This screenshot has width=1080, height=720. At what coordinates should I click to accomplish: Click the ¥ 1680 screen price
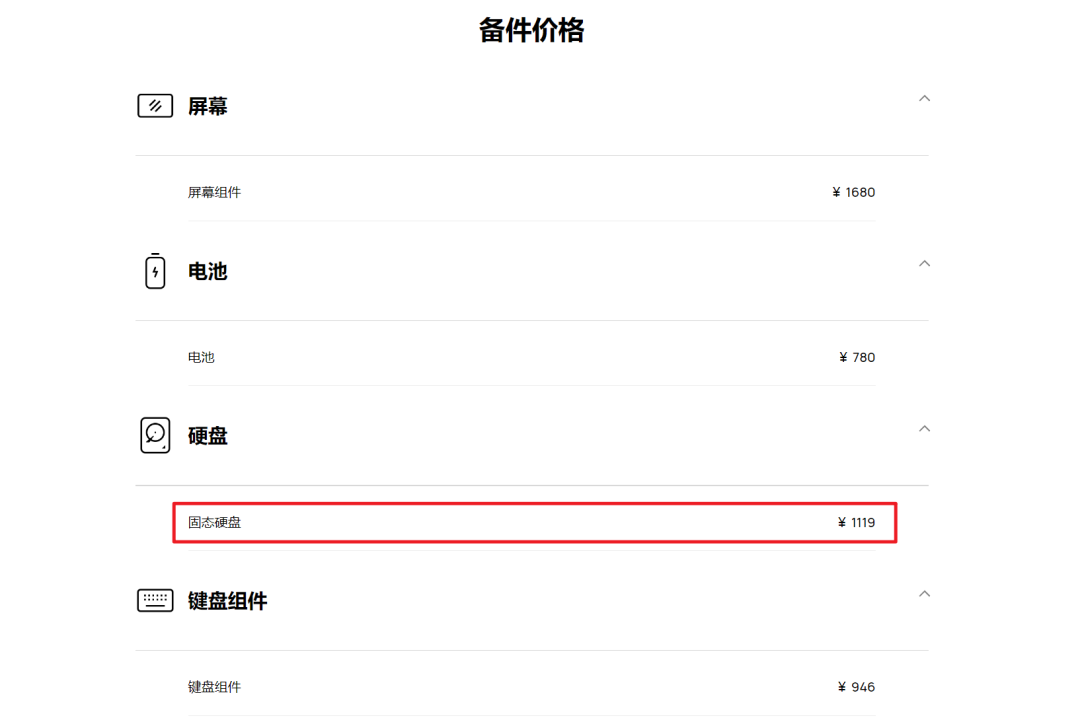tap(853, 192)
